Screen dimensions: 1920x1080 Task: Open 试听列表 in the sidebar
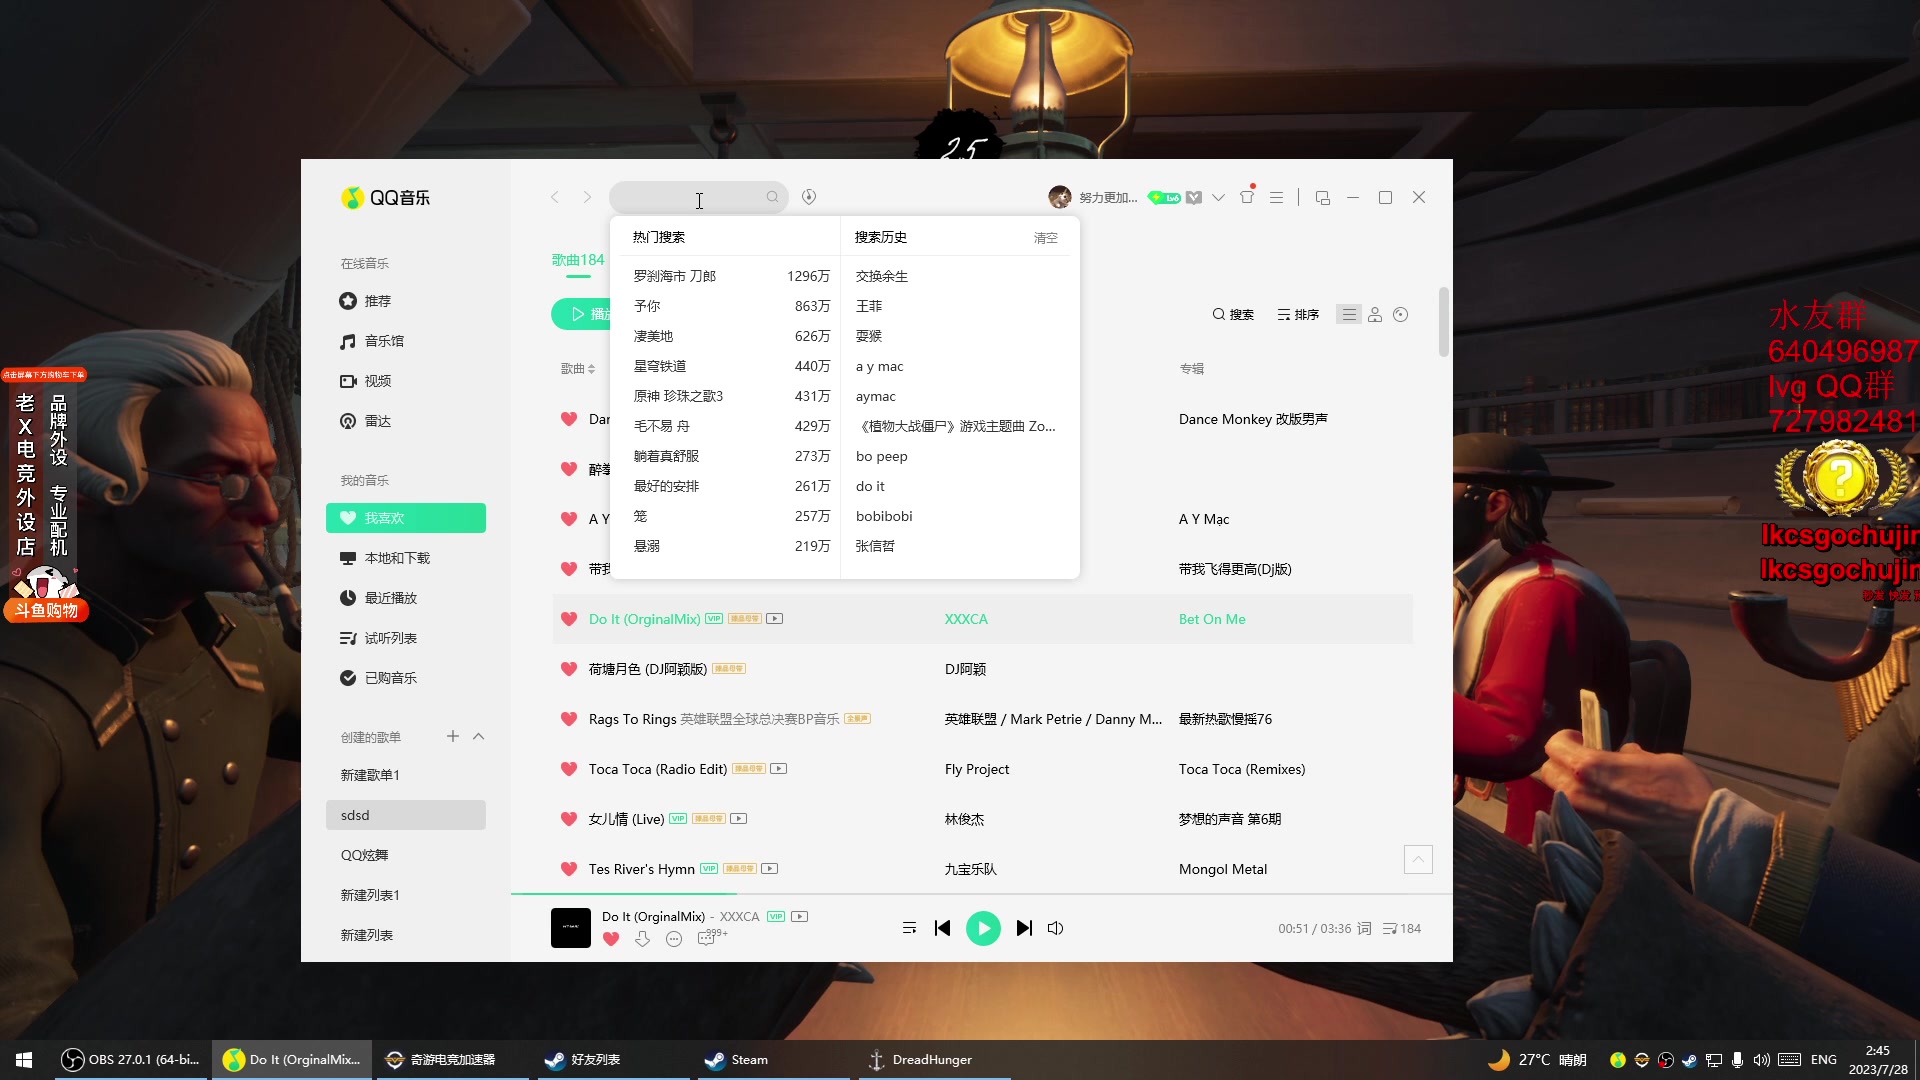[406, 638]
